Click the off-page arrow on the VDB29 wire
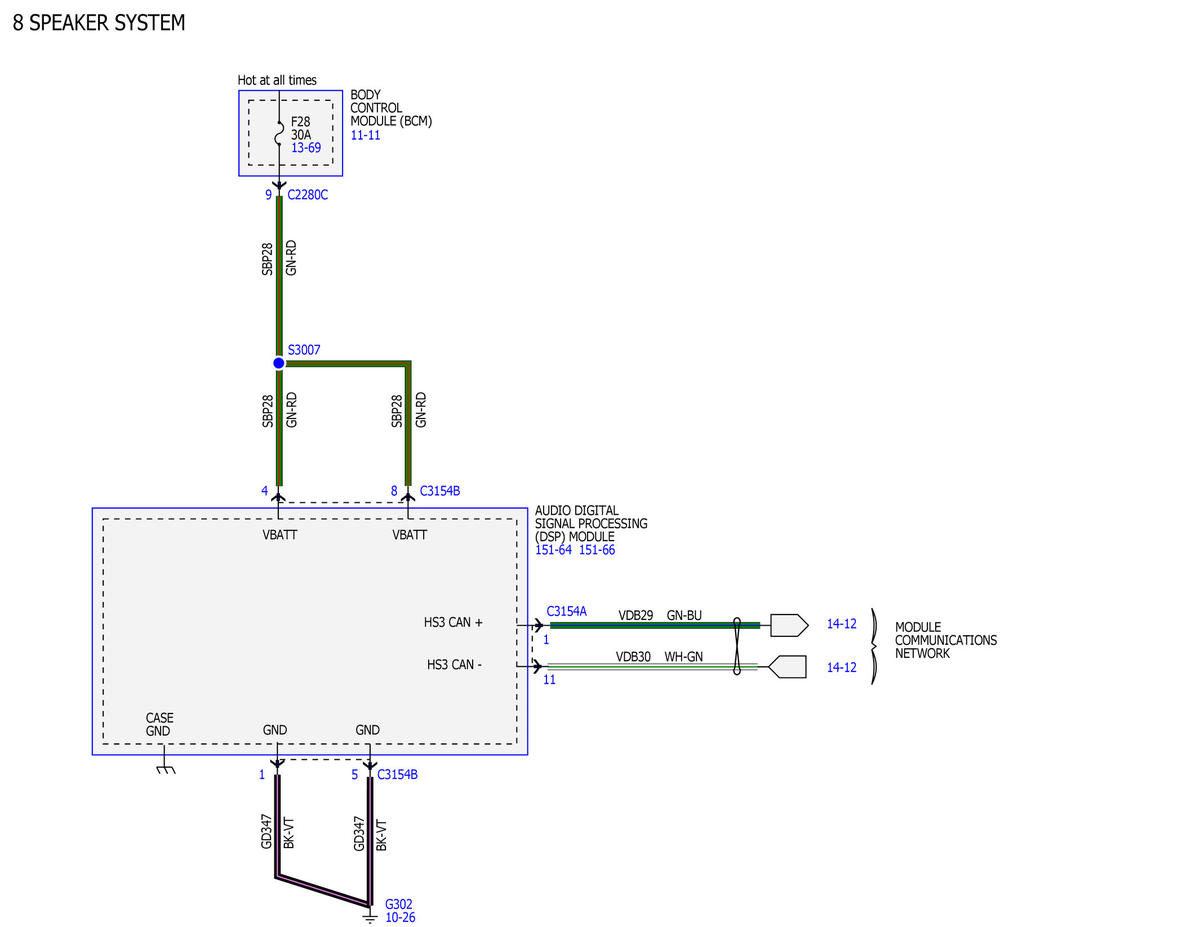Screen dimensions: 1200x927 [x=789, y=625]
